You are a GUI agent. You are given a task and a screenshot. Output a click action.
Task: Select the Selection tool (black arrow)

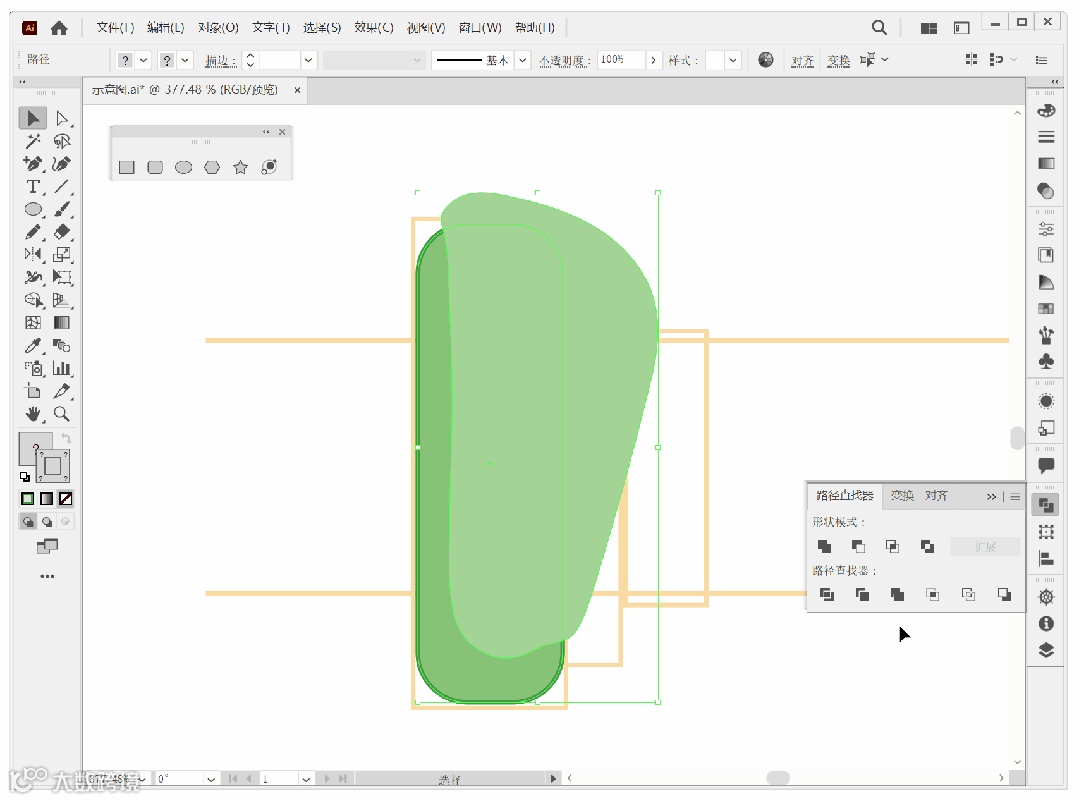coord(32,118)
